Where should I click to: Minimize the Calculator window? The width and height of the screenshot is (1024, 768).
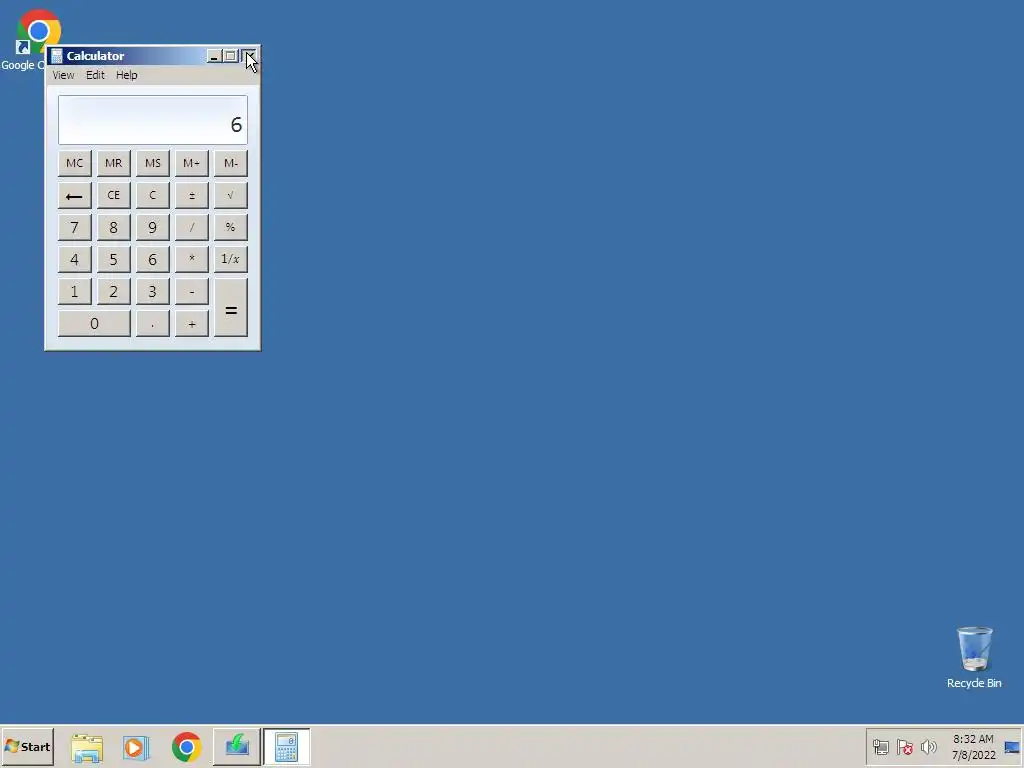click(x=214, y=56)
